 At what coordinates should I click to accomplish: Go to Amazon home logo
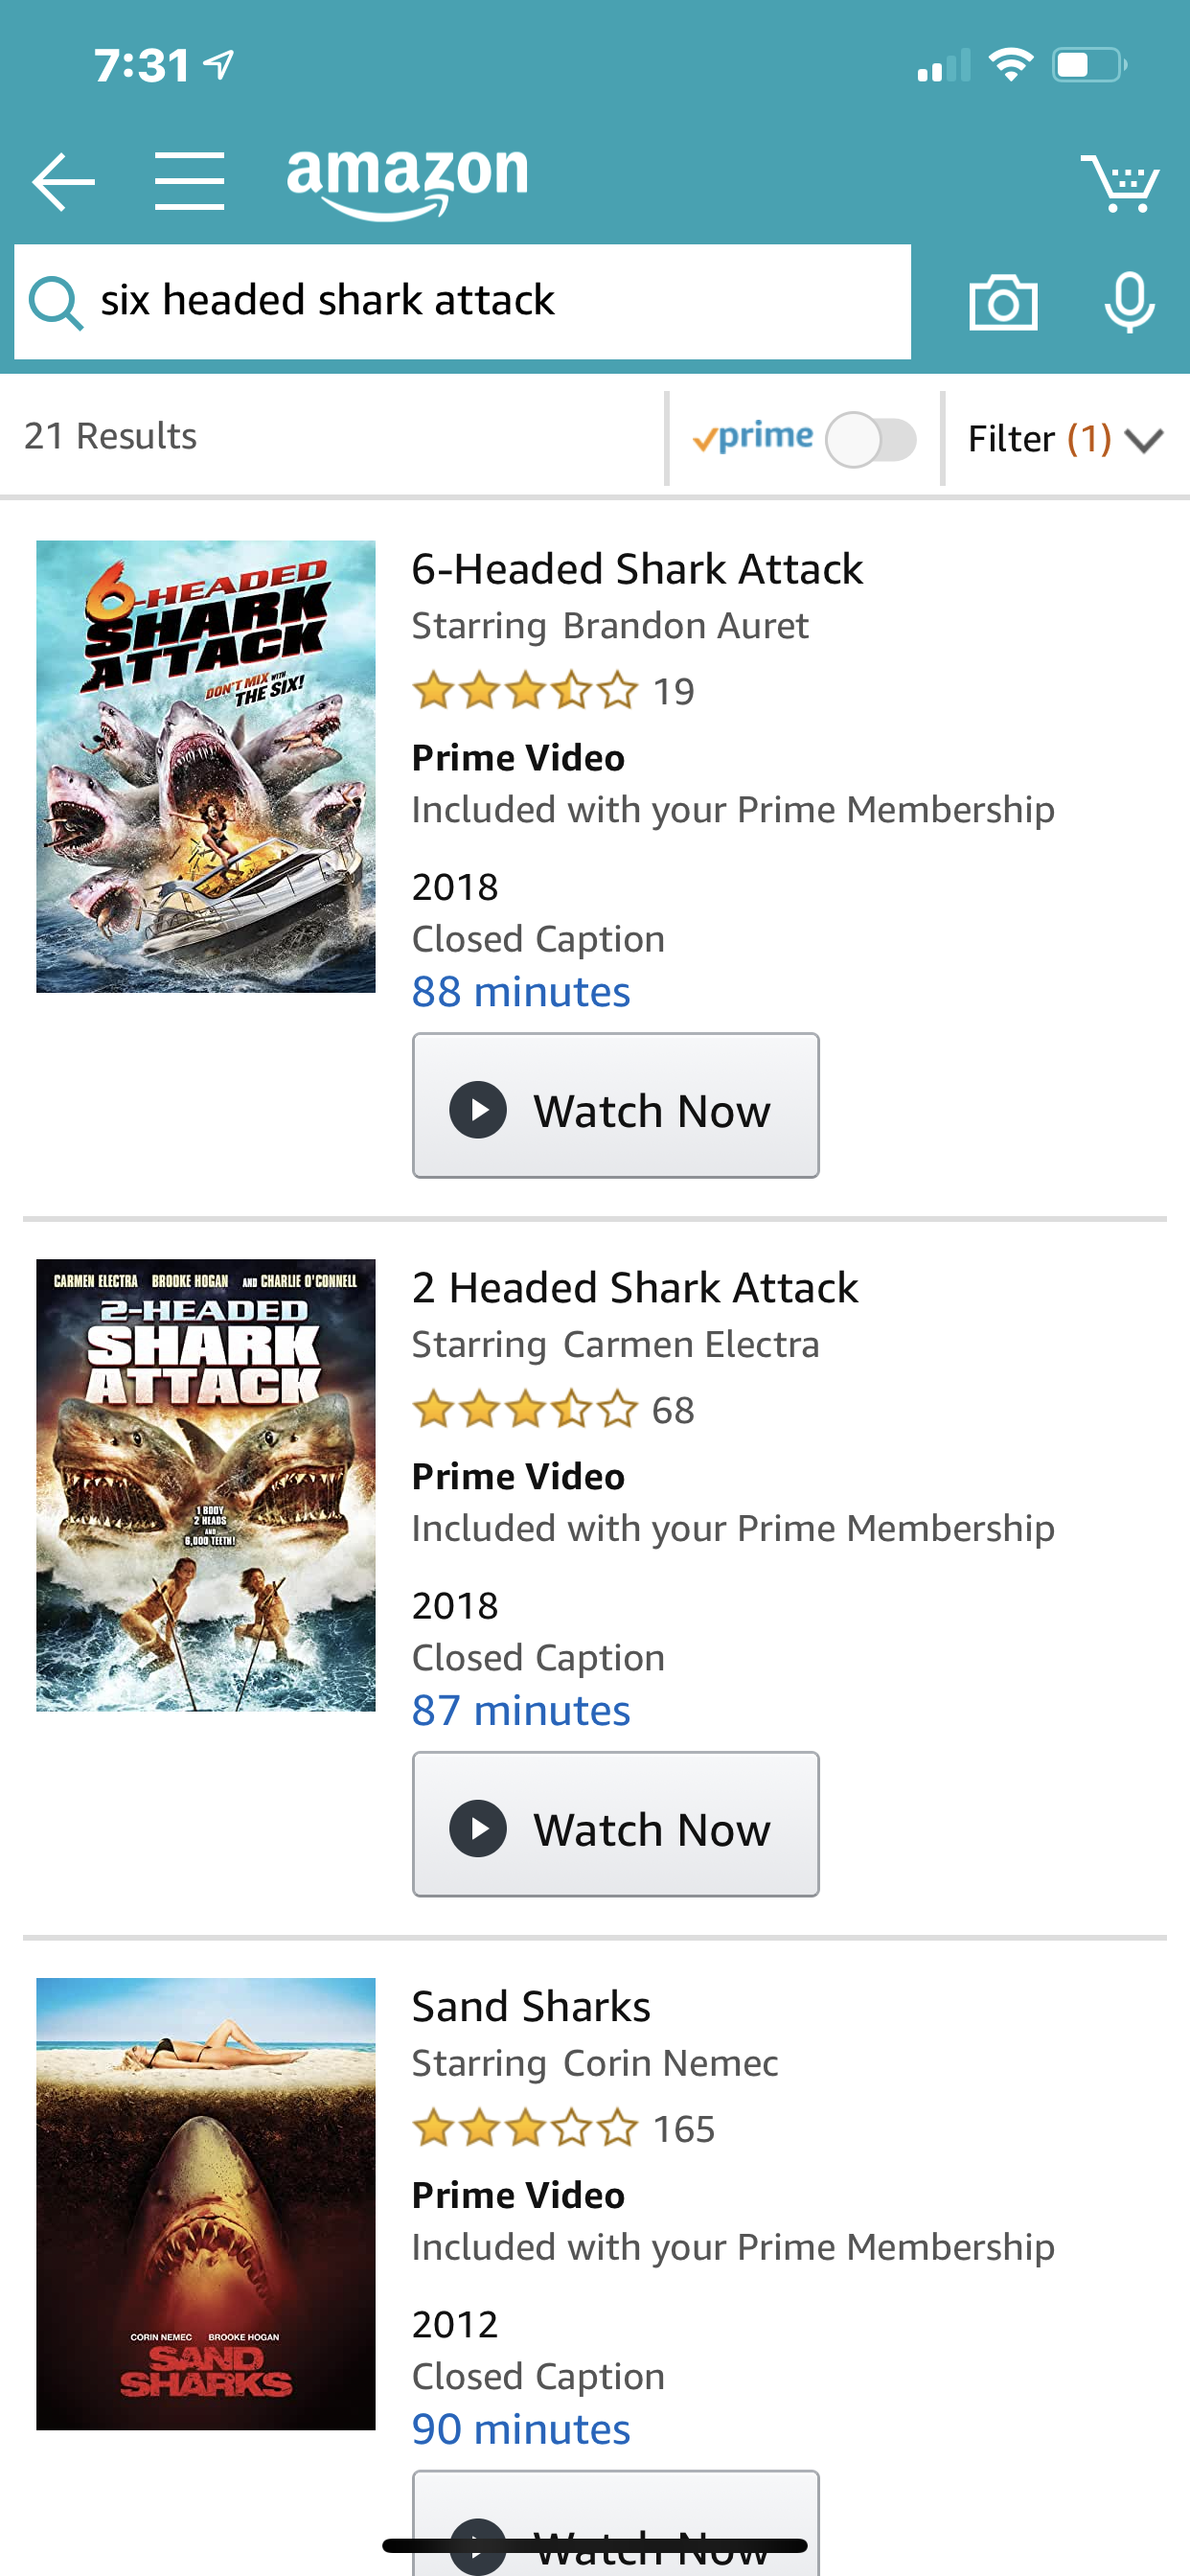(407, 180)
